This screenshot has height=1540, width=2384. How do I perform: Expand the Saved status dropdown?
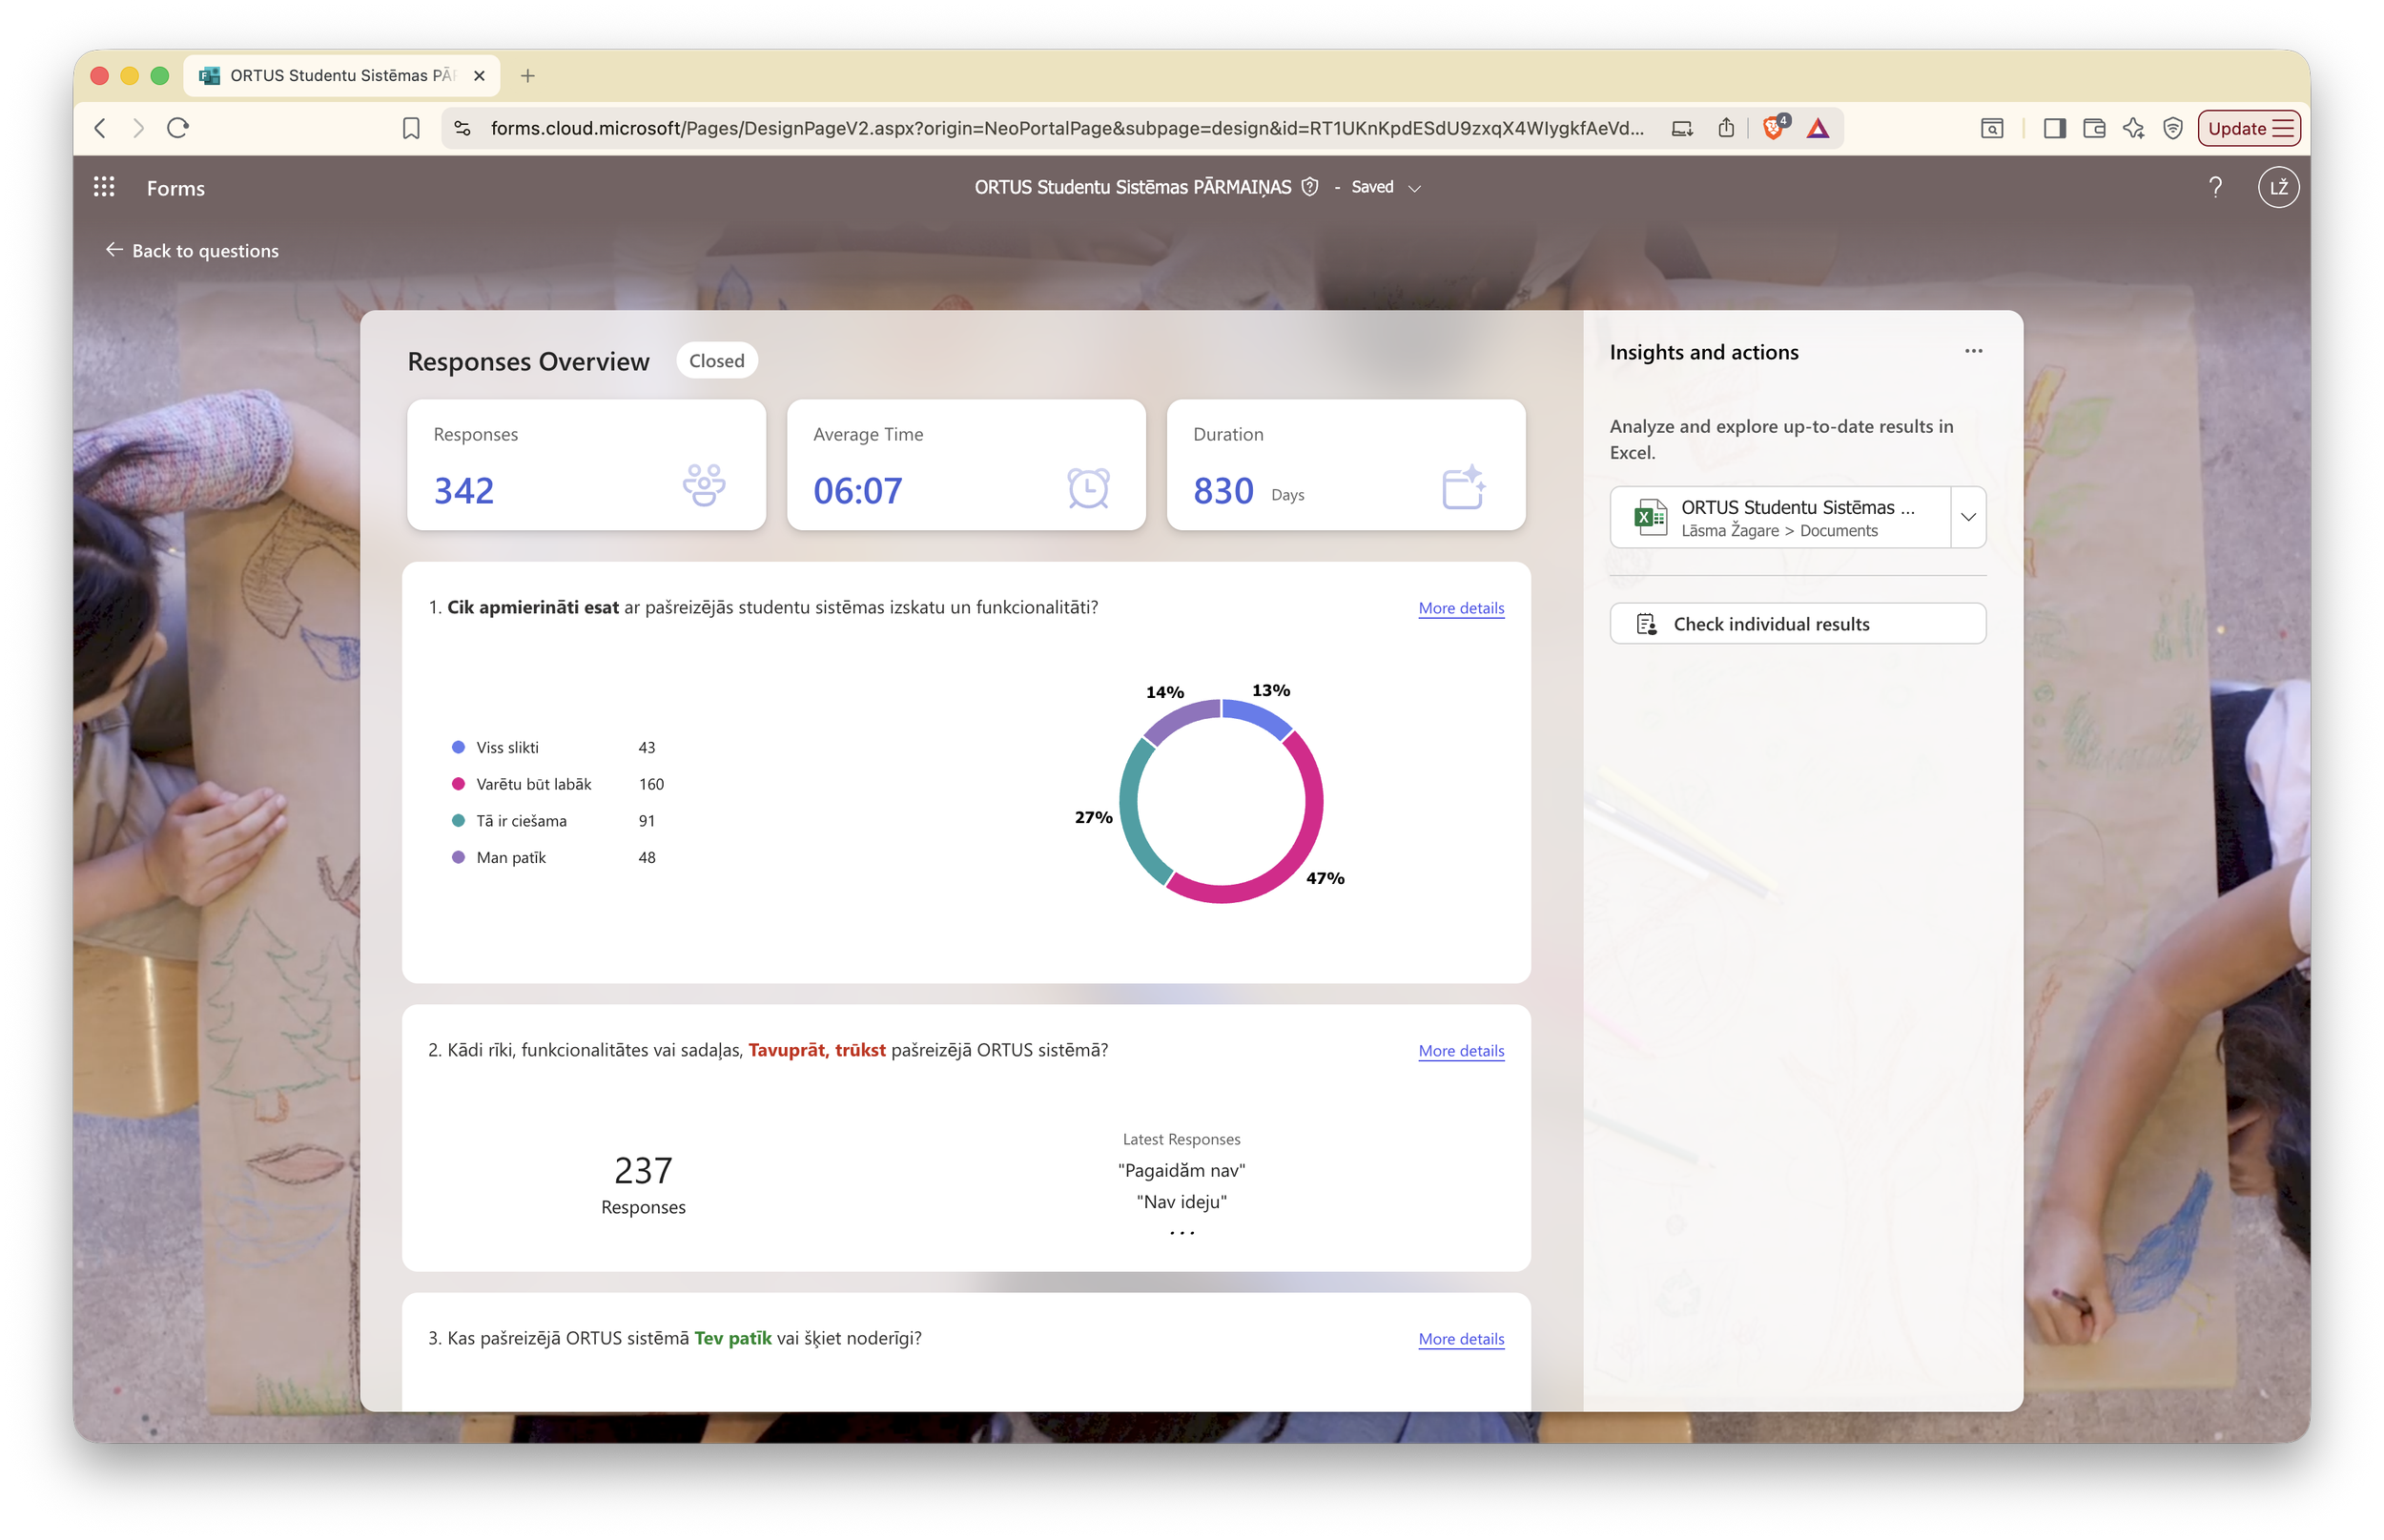point(1415,188)
